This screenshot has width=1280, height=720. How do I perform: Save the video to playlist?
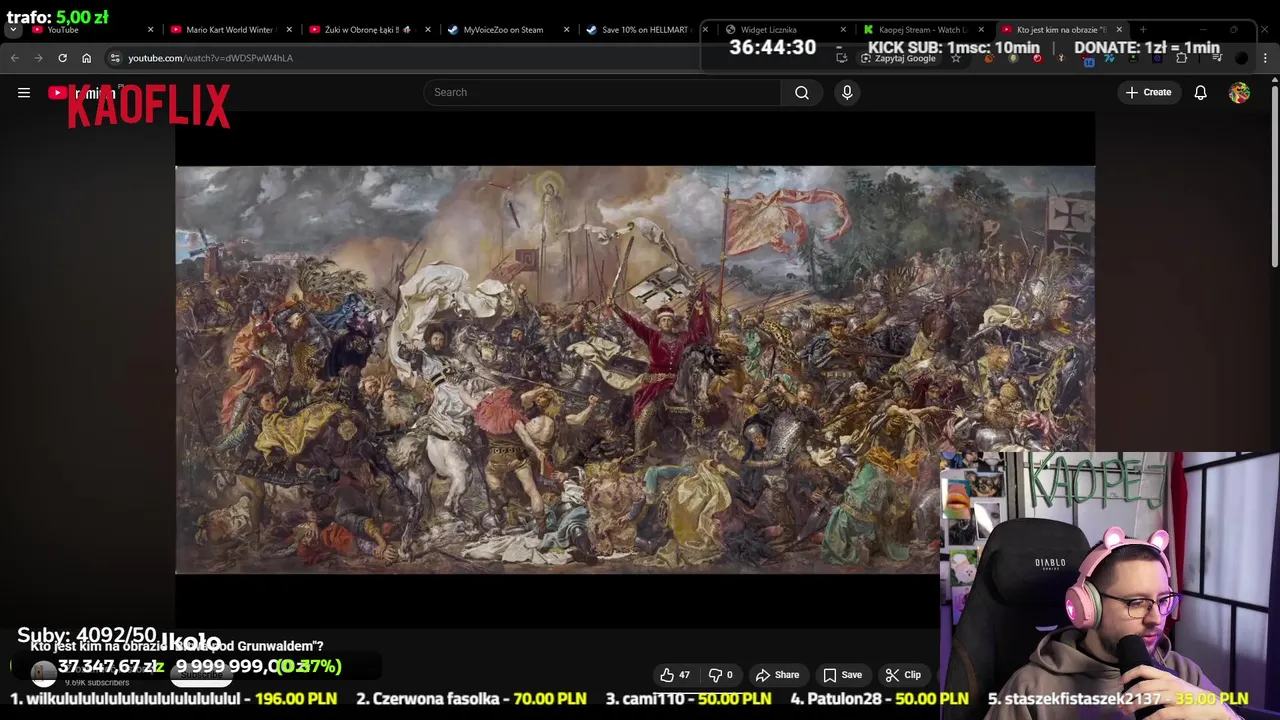click(842, 675)
